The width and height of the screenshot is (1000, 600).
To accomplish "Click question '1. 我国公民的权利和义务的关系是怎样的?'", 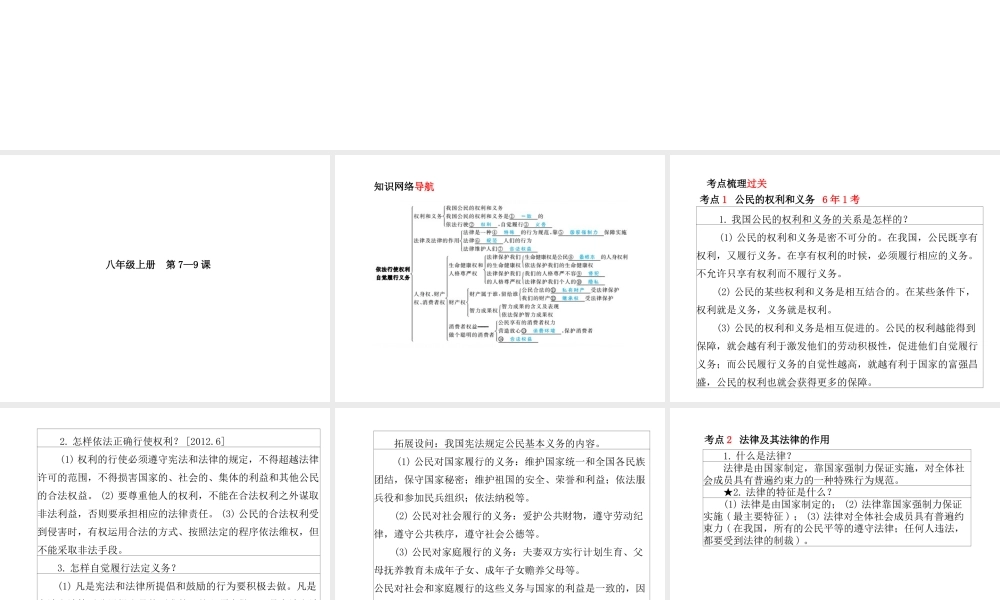I will (x=813, y=219).
